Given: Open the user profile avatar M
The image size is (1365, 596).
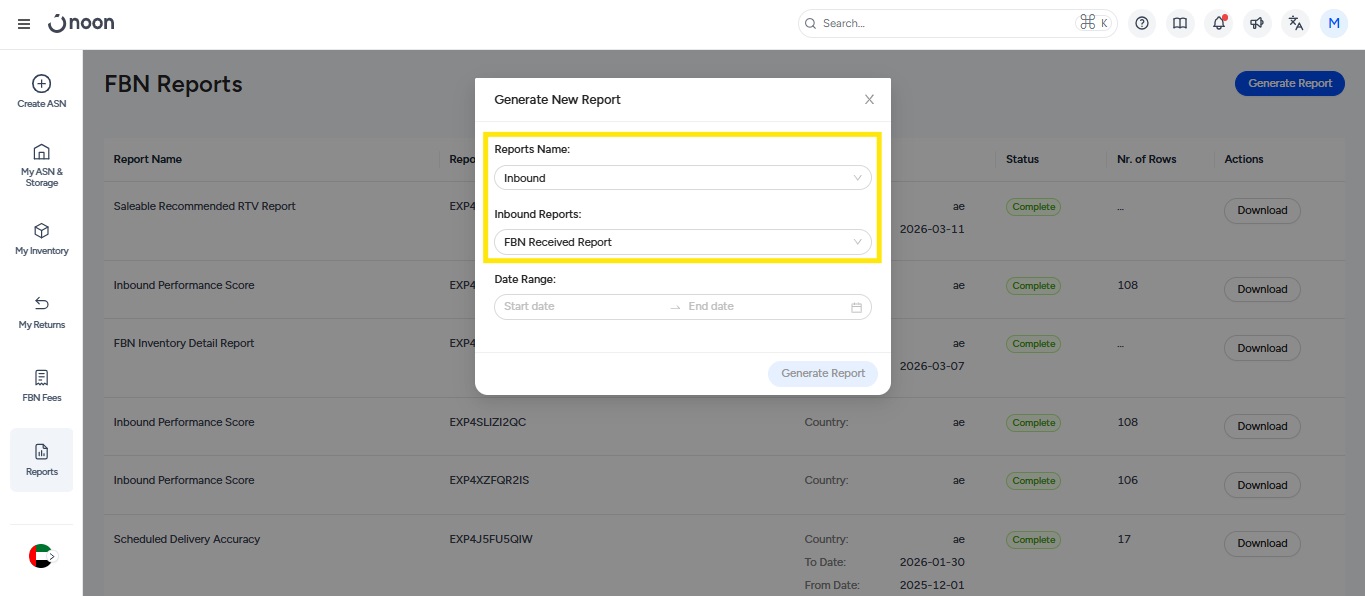Looking at the screenshot, I should pos(1334,24).
